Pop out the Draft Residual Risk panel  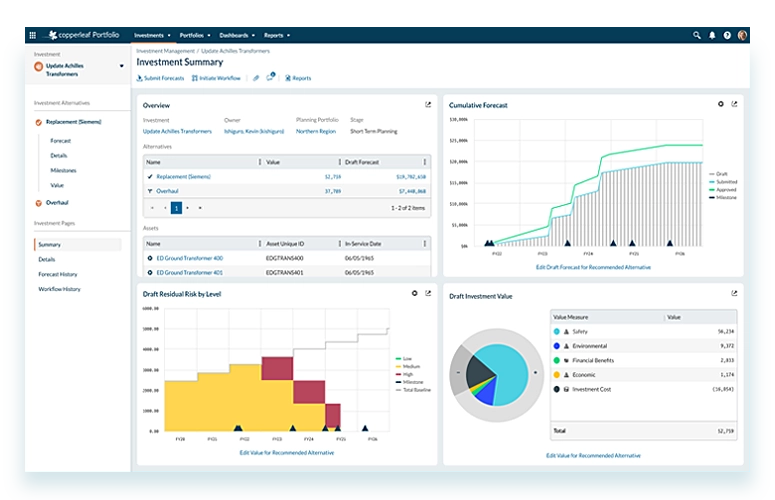[428, 293]
